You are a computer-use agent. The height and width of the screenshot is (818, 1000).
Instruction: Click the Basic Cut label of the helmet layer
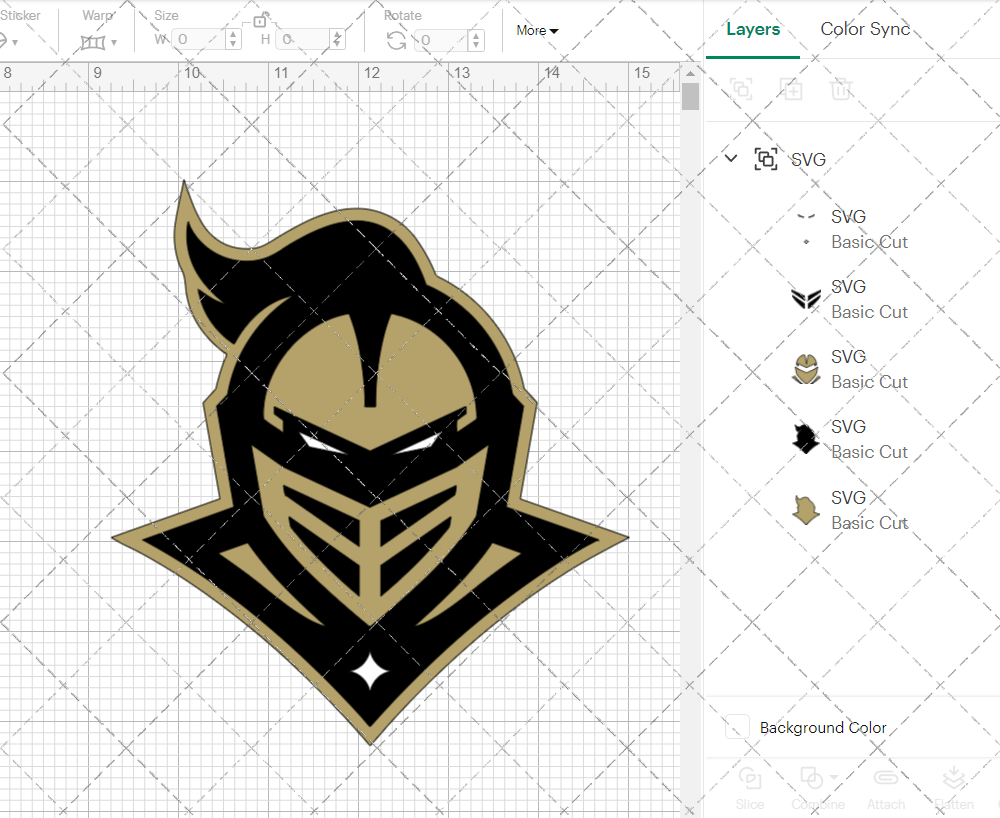point(869,382)
